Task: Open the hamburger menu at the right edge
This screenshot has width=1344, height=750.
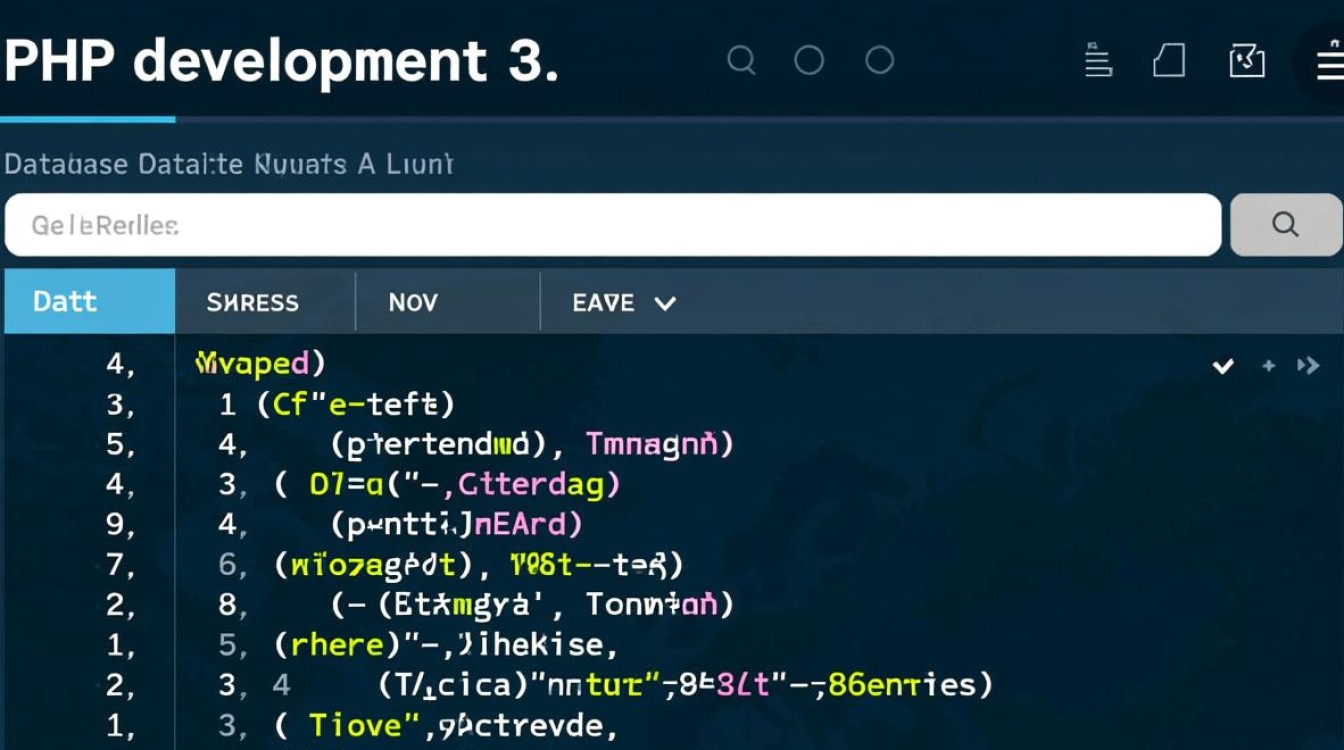Action: (x=1328, y=62)
